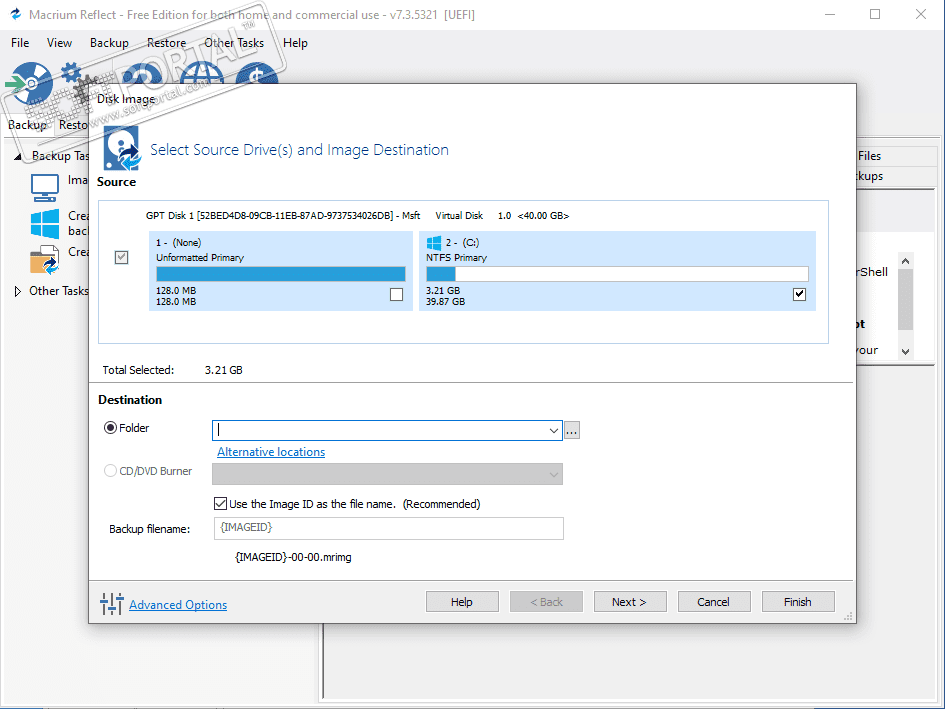Click the dollar sign toolbar icon
Image resolution: width=945 pixels, height=709 pixels.
(257, 73)
